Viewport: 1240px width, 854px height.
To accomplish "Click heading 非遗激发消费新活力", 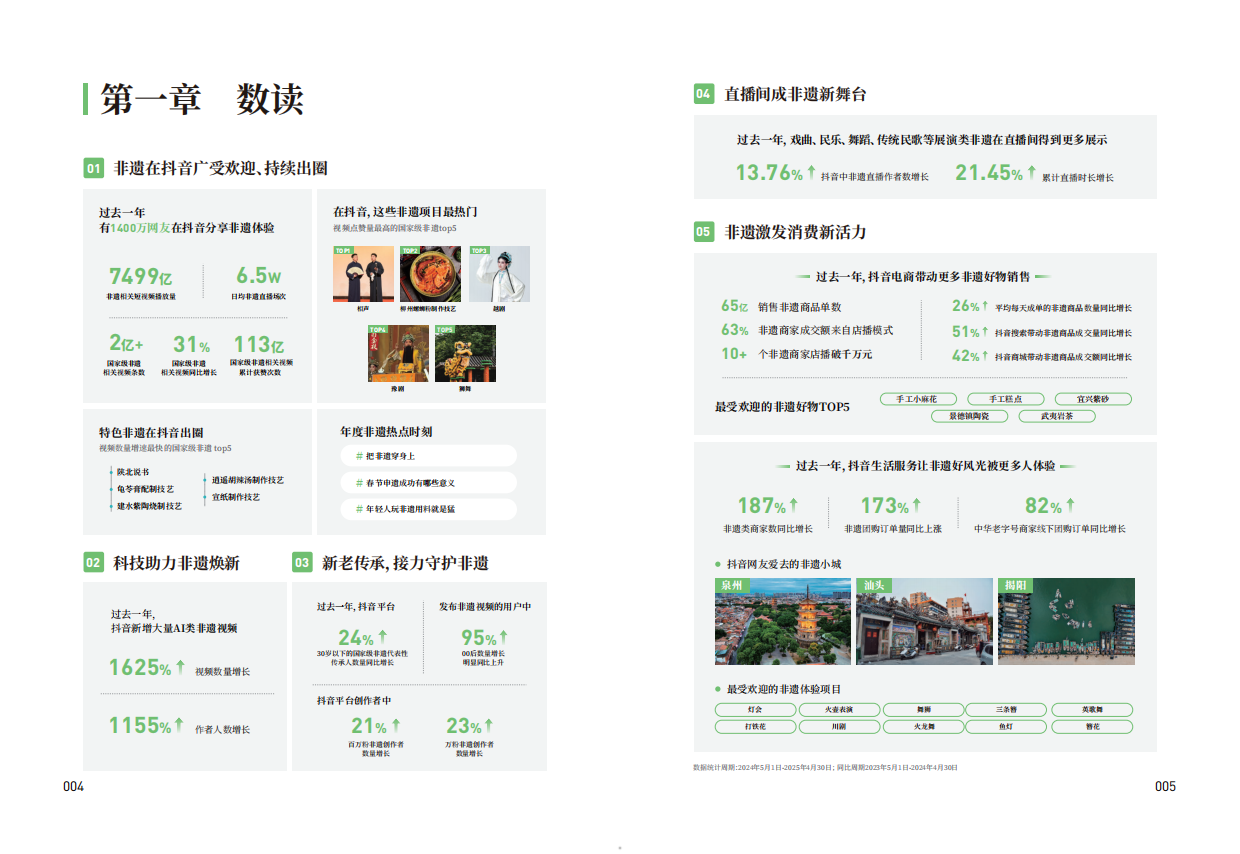I will pos(795,232).
